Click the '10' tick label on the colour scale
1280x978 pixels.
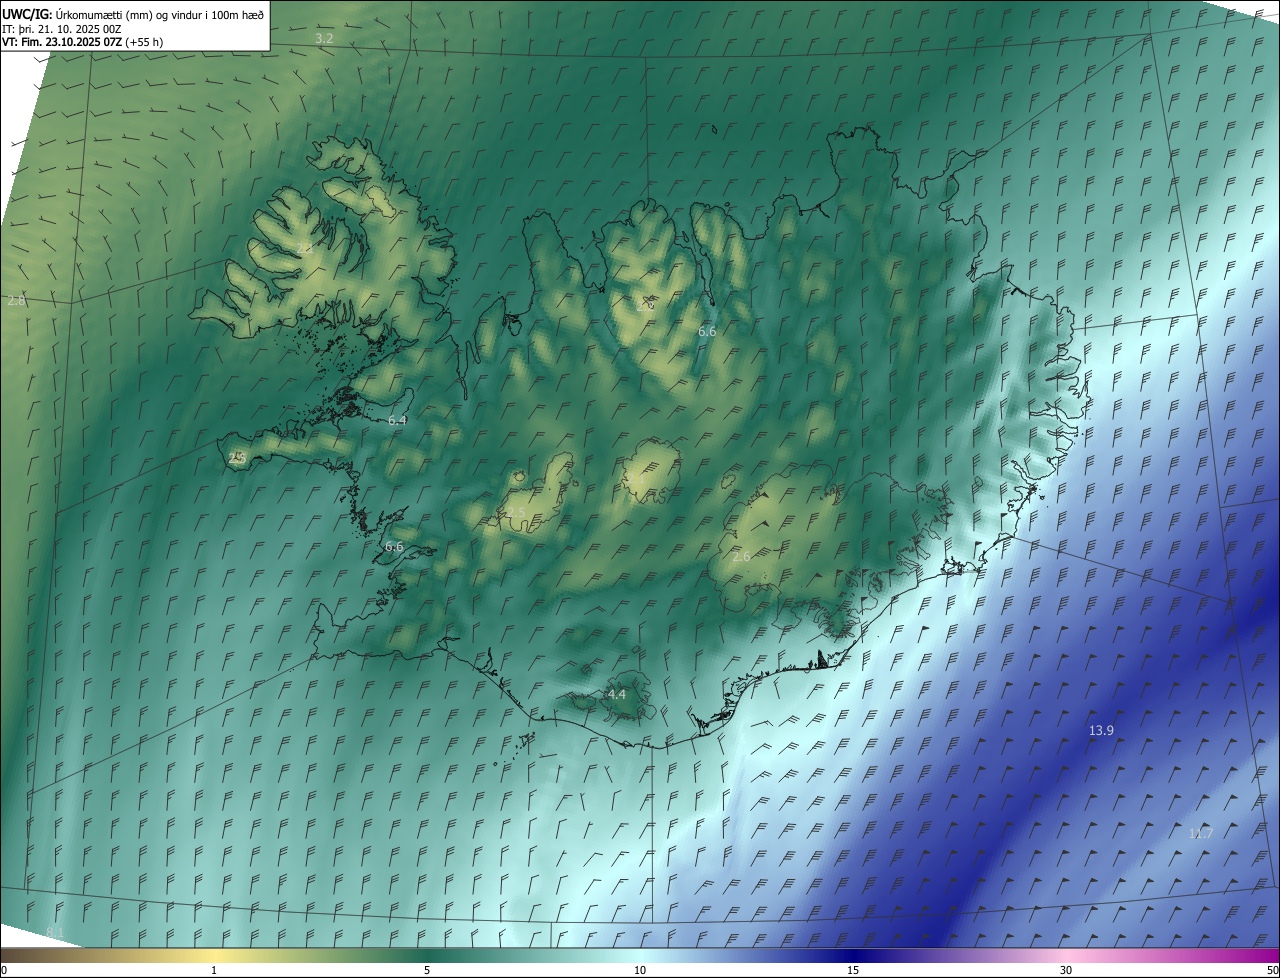click(640, 970)
